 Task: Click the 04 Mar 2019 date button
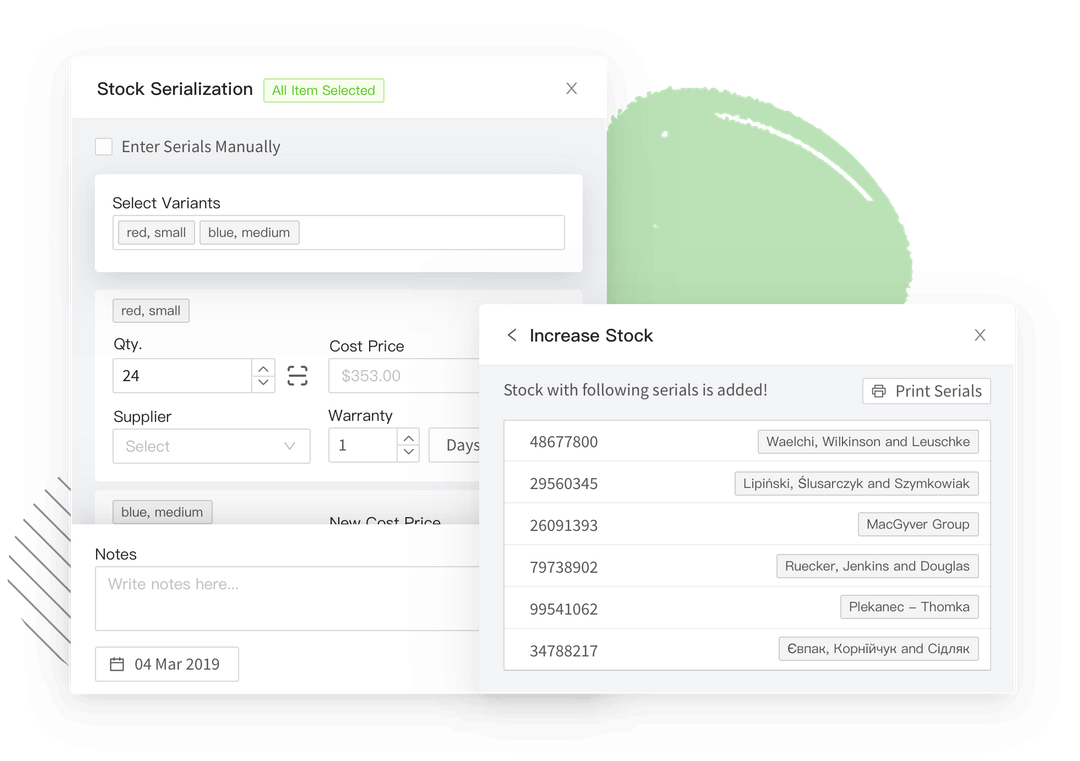pyautogui.click(x=167, y=663)
